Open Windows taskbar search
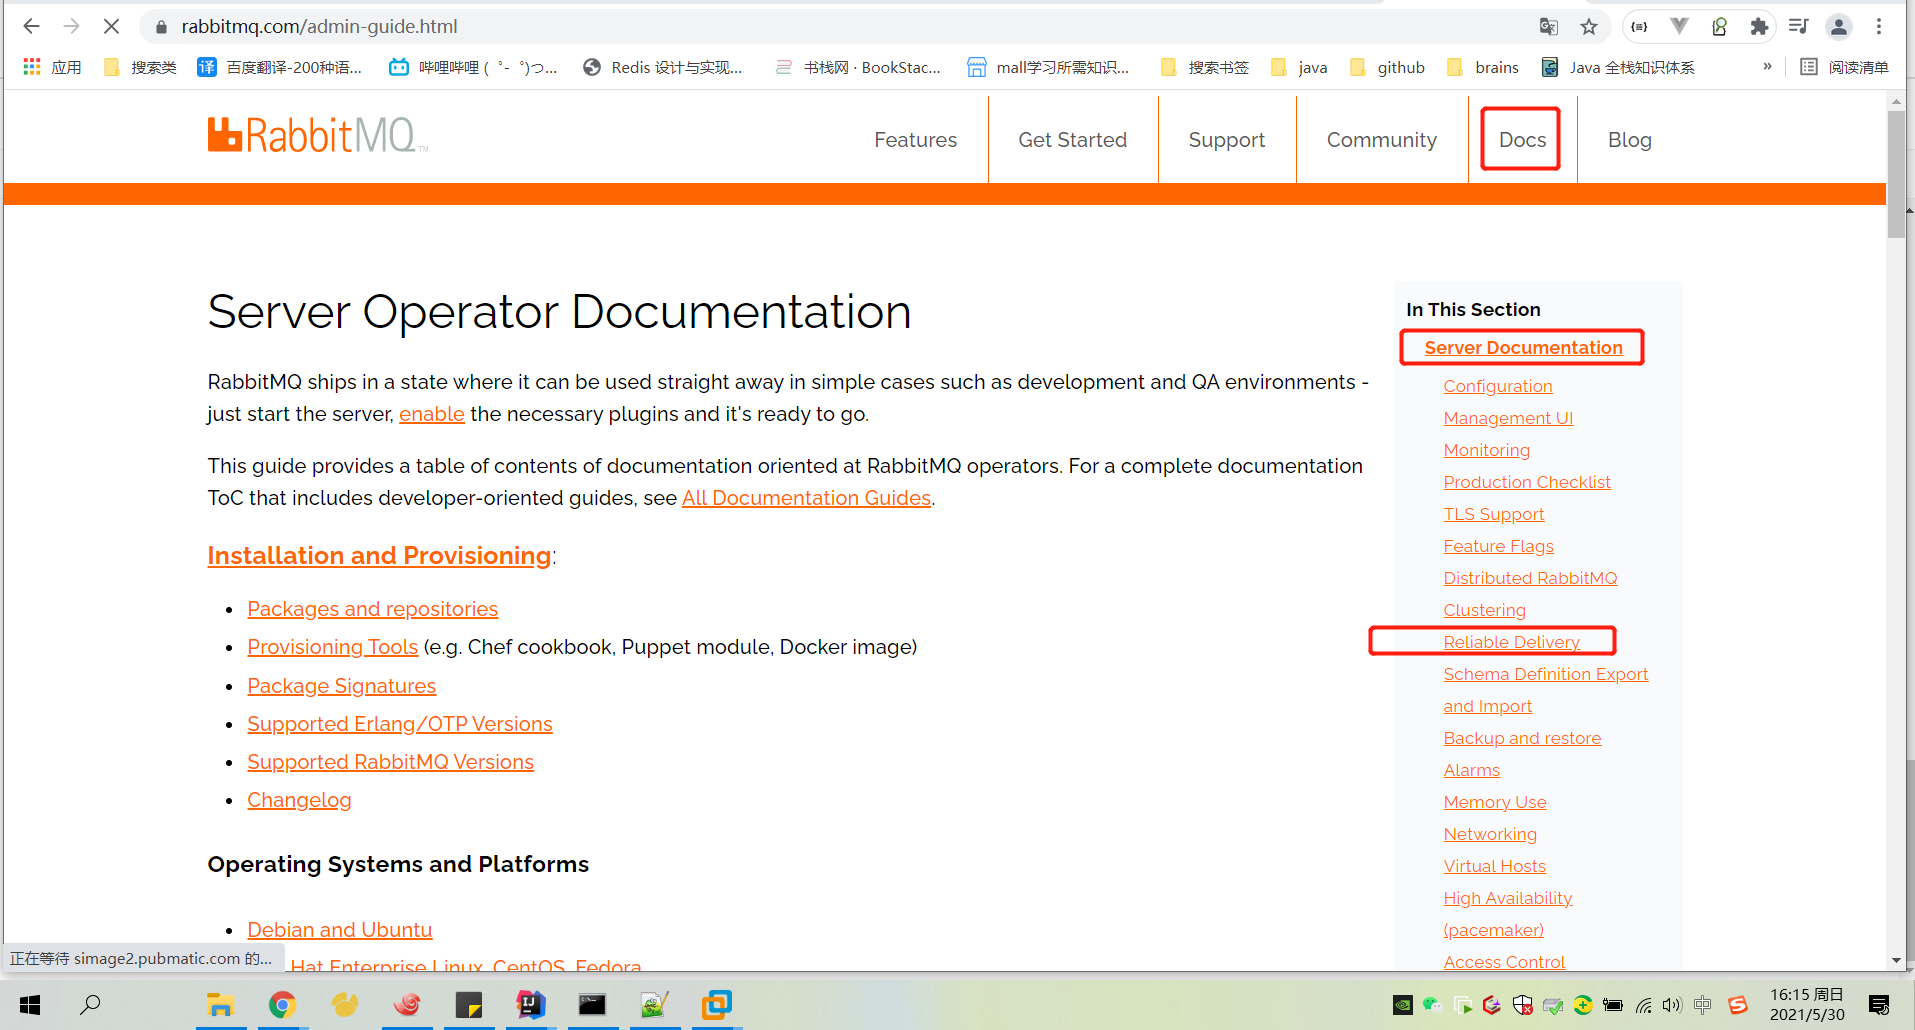Screen dimensions: 1915x1030 pyautogui.click(x=90, y=1005)
